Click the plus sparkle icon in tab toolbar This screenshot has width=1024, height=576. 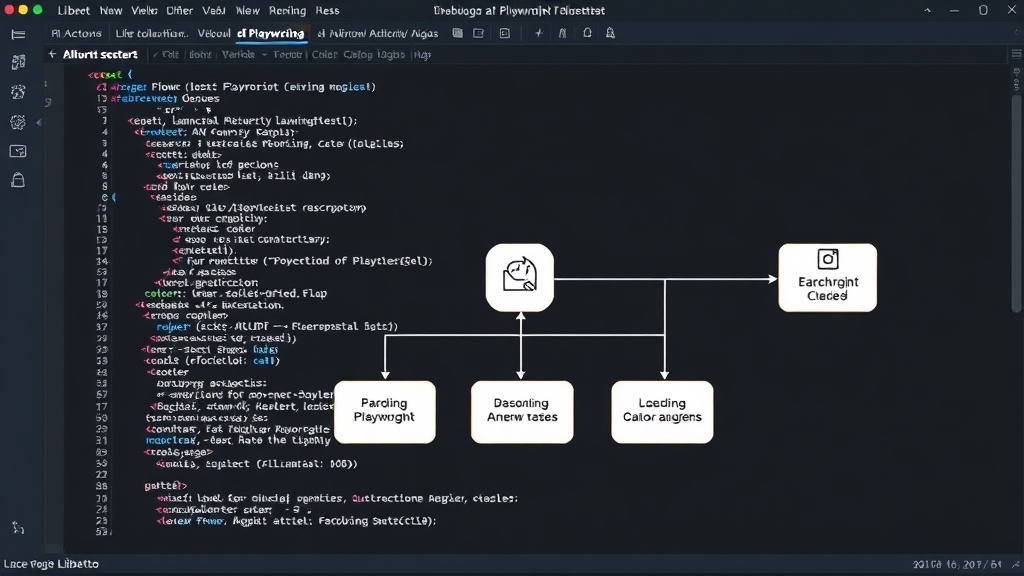coord(539,33)
